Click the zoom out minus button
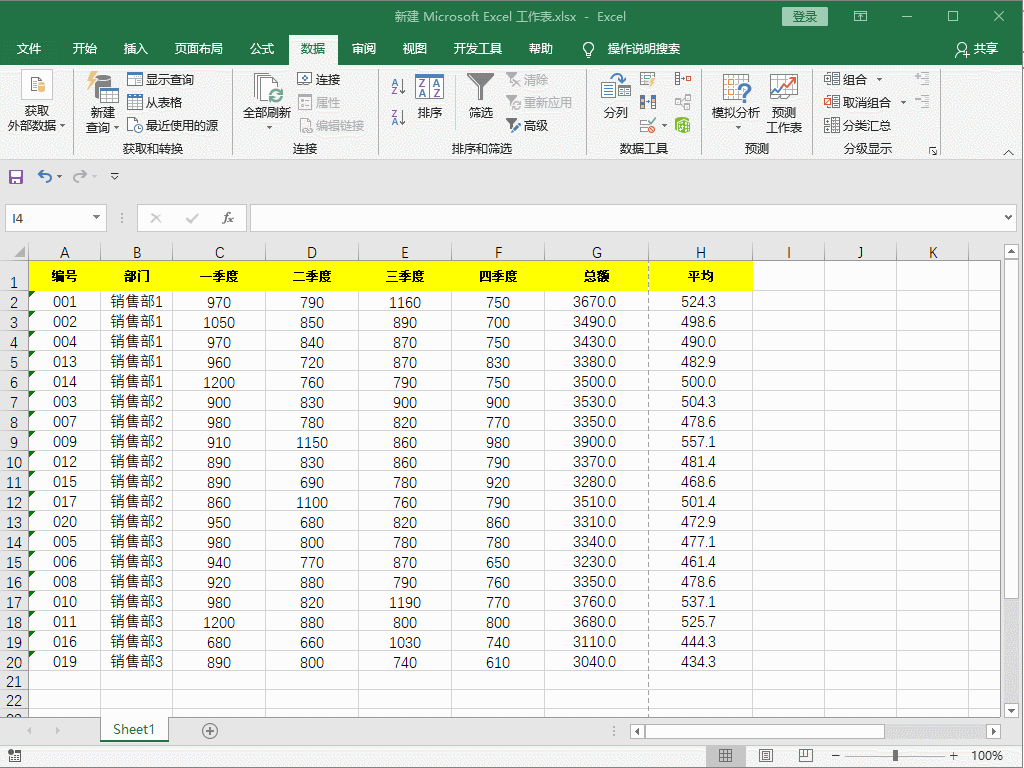This screenshot has width=1024, height=768. [835, 756]
